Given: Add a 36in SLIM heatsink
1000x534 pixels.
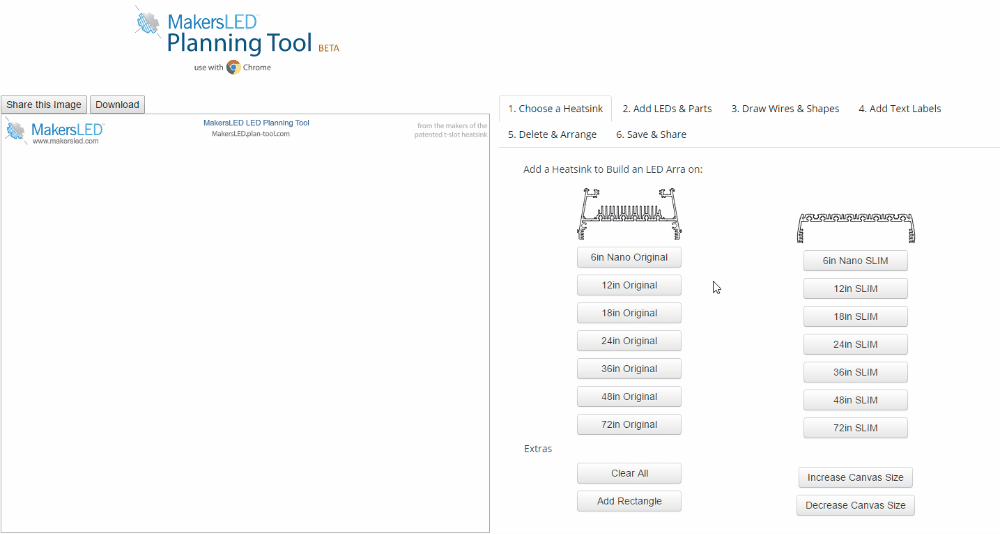Looking at the screenshot, I should (855, 372).
